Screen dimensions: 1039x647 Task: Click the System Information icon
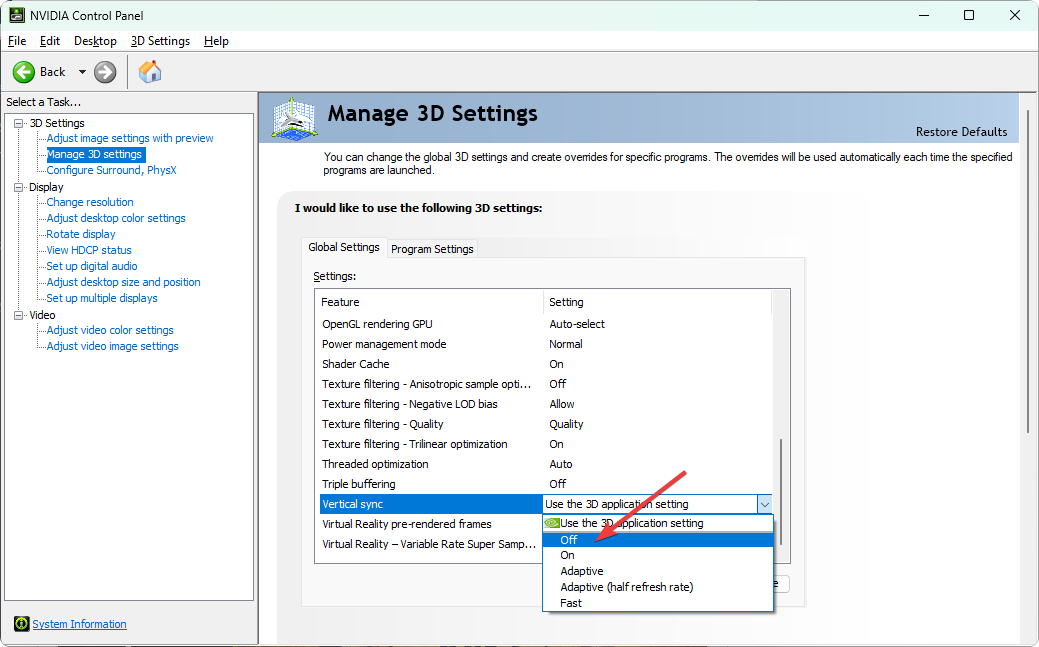[x=21, y=624]
